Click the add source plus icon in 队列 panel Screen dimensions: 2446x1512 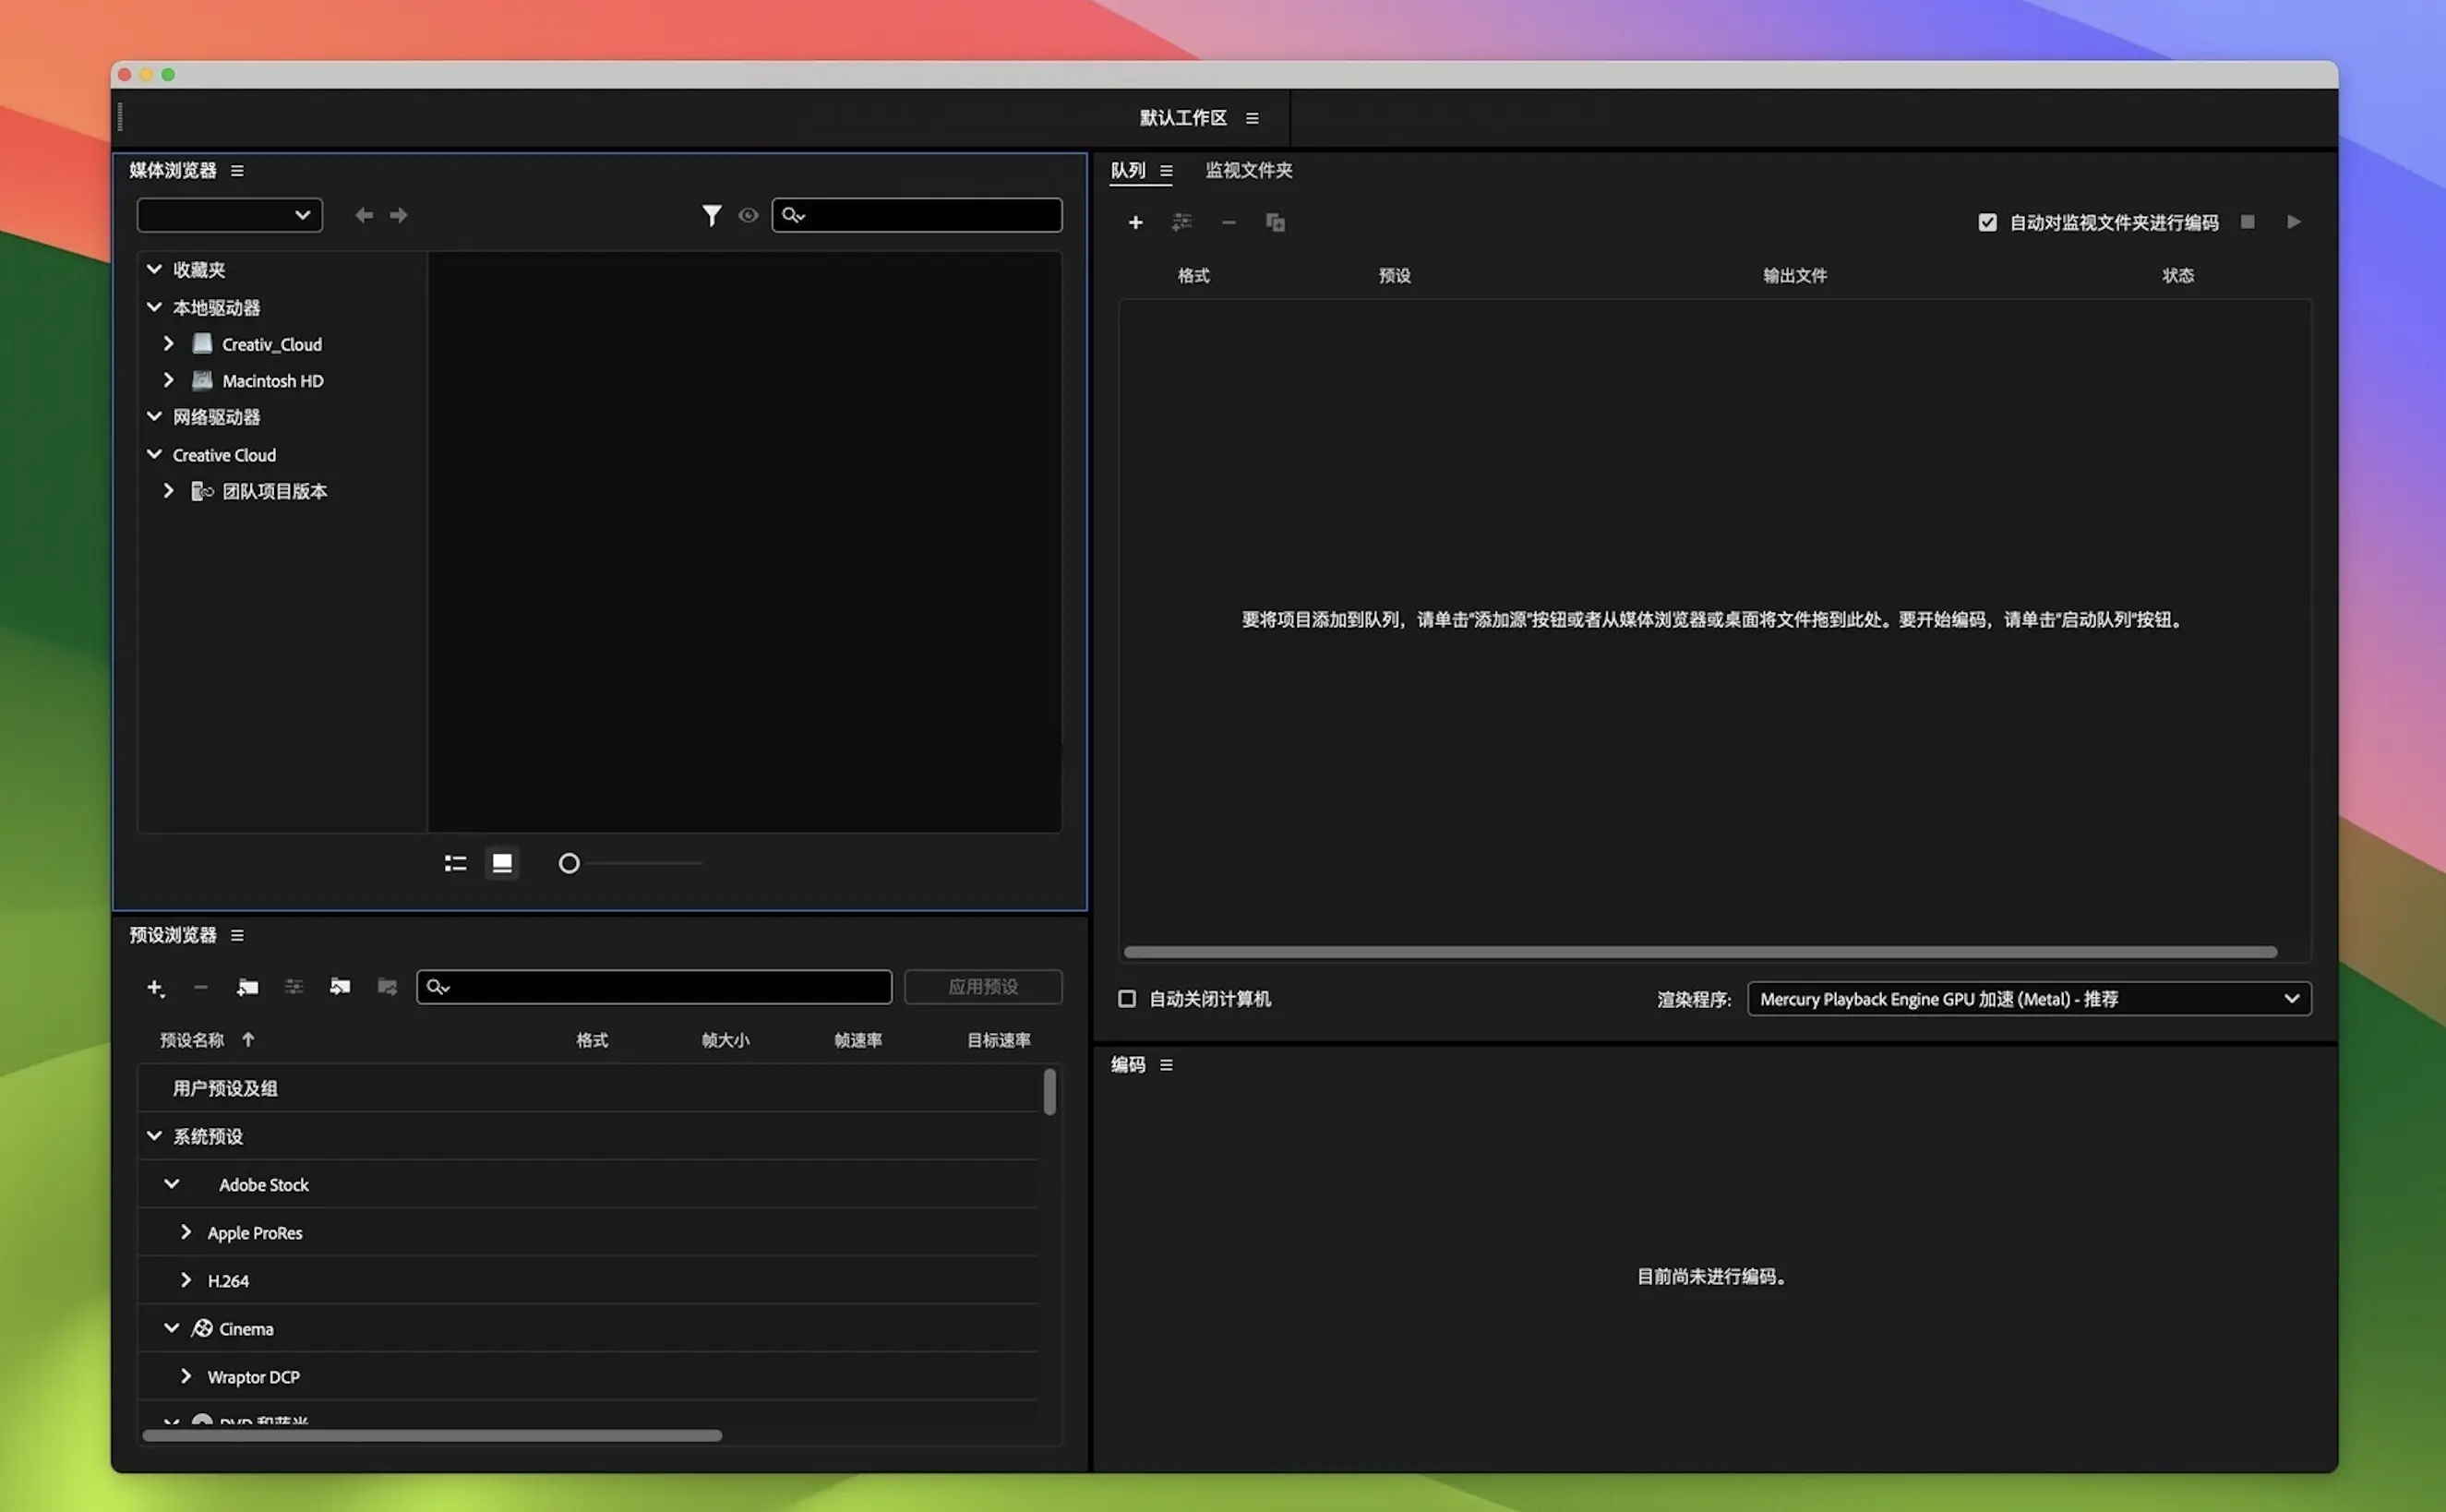pos(1135,222)
